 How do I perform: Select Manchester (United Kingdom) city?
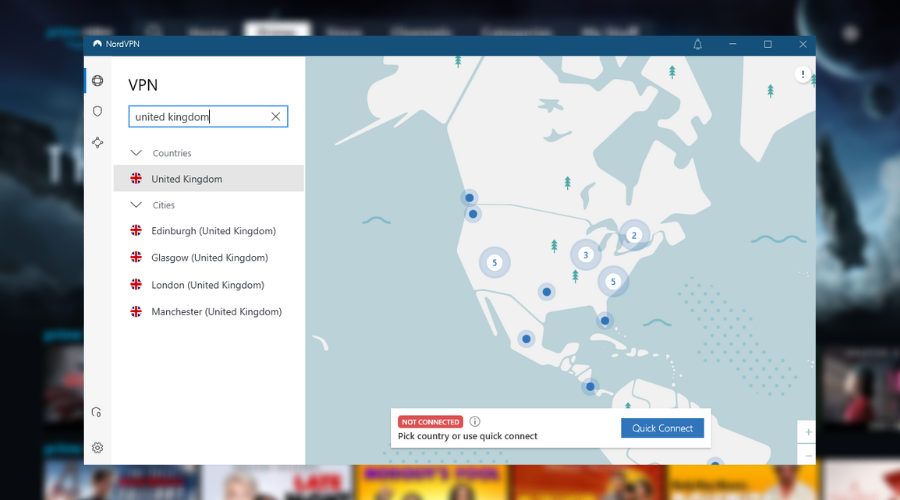click(x=216, y=312)
